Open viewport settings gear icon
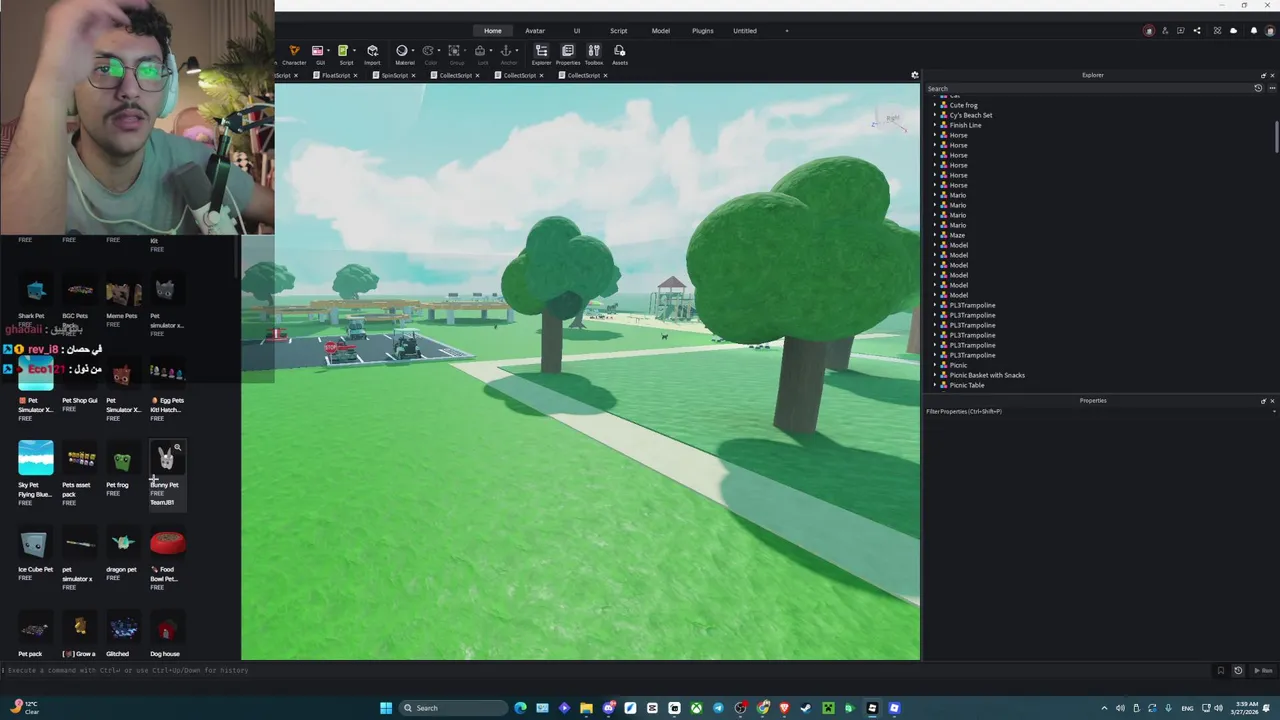The image size is (1280, 720). (x=914, y=75)
